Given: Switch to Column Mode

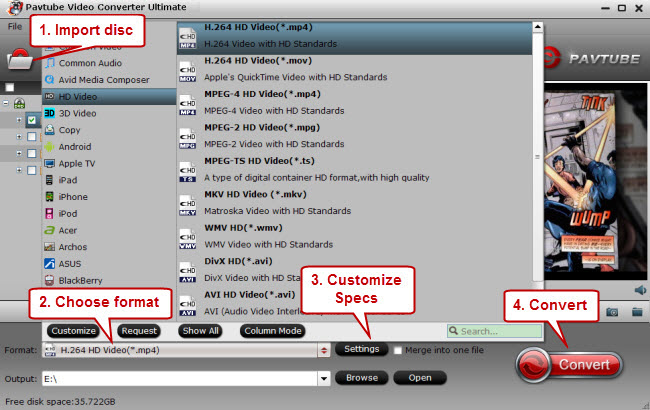Looking at the screenshot, I should click(273, 331).
